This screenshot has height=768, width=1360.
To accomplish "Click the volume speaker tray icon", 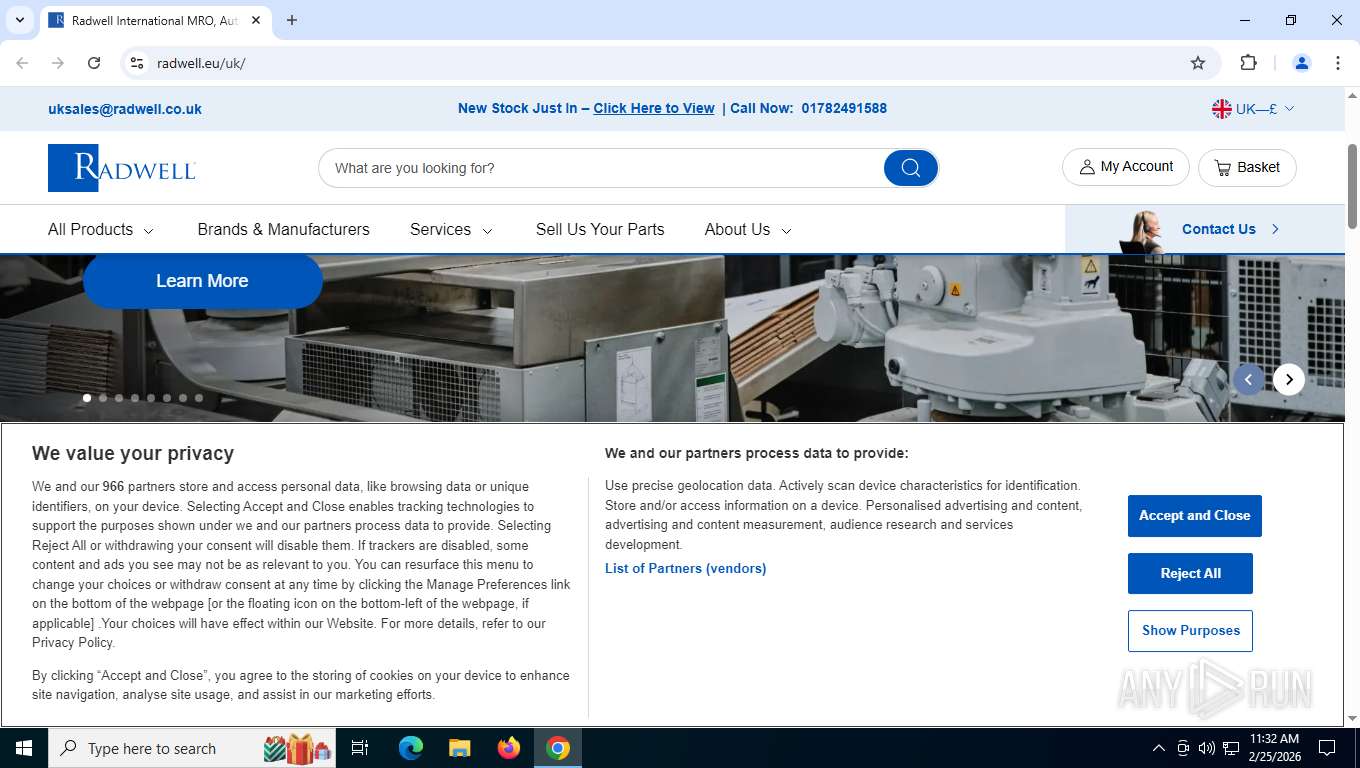I will pos(1207,748).
